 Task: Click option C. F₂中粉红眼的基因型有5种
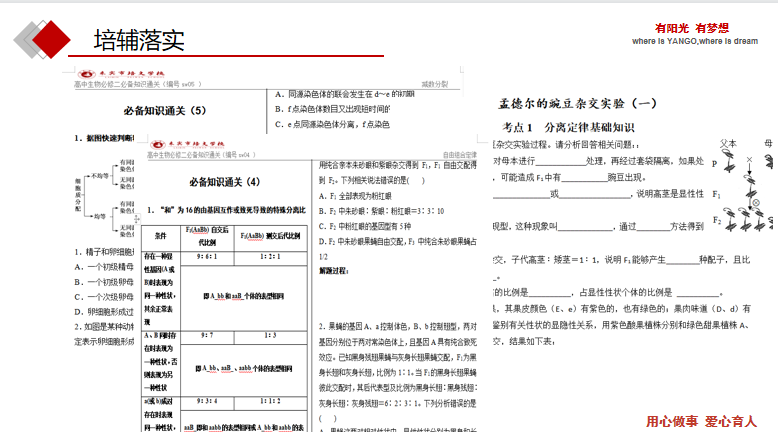365,226
